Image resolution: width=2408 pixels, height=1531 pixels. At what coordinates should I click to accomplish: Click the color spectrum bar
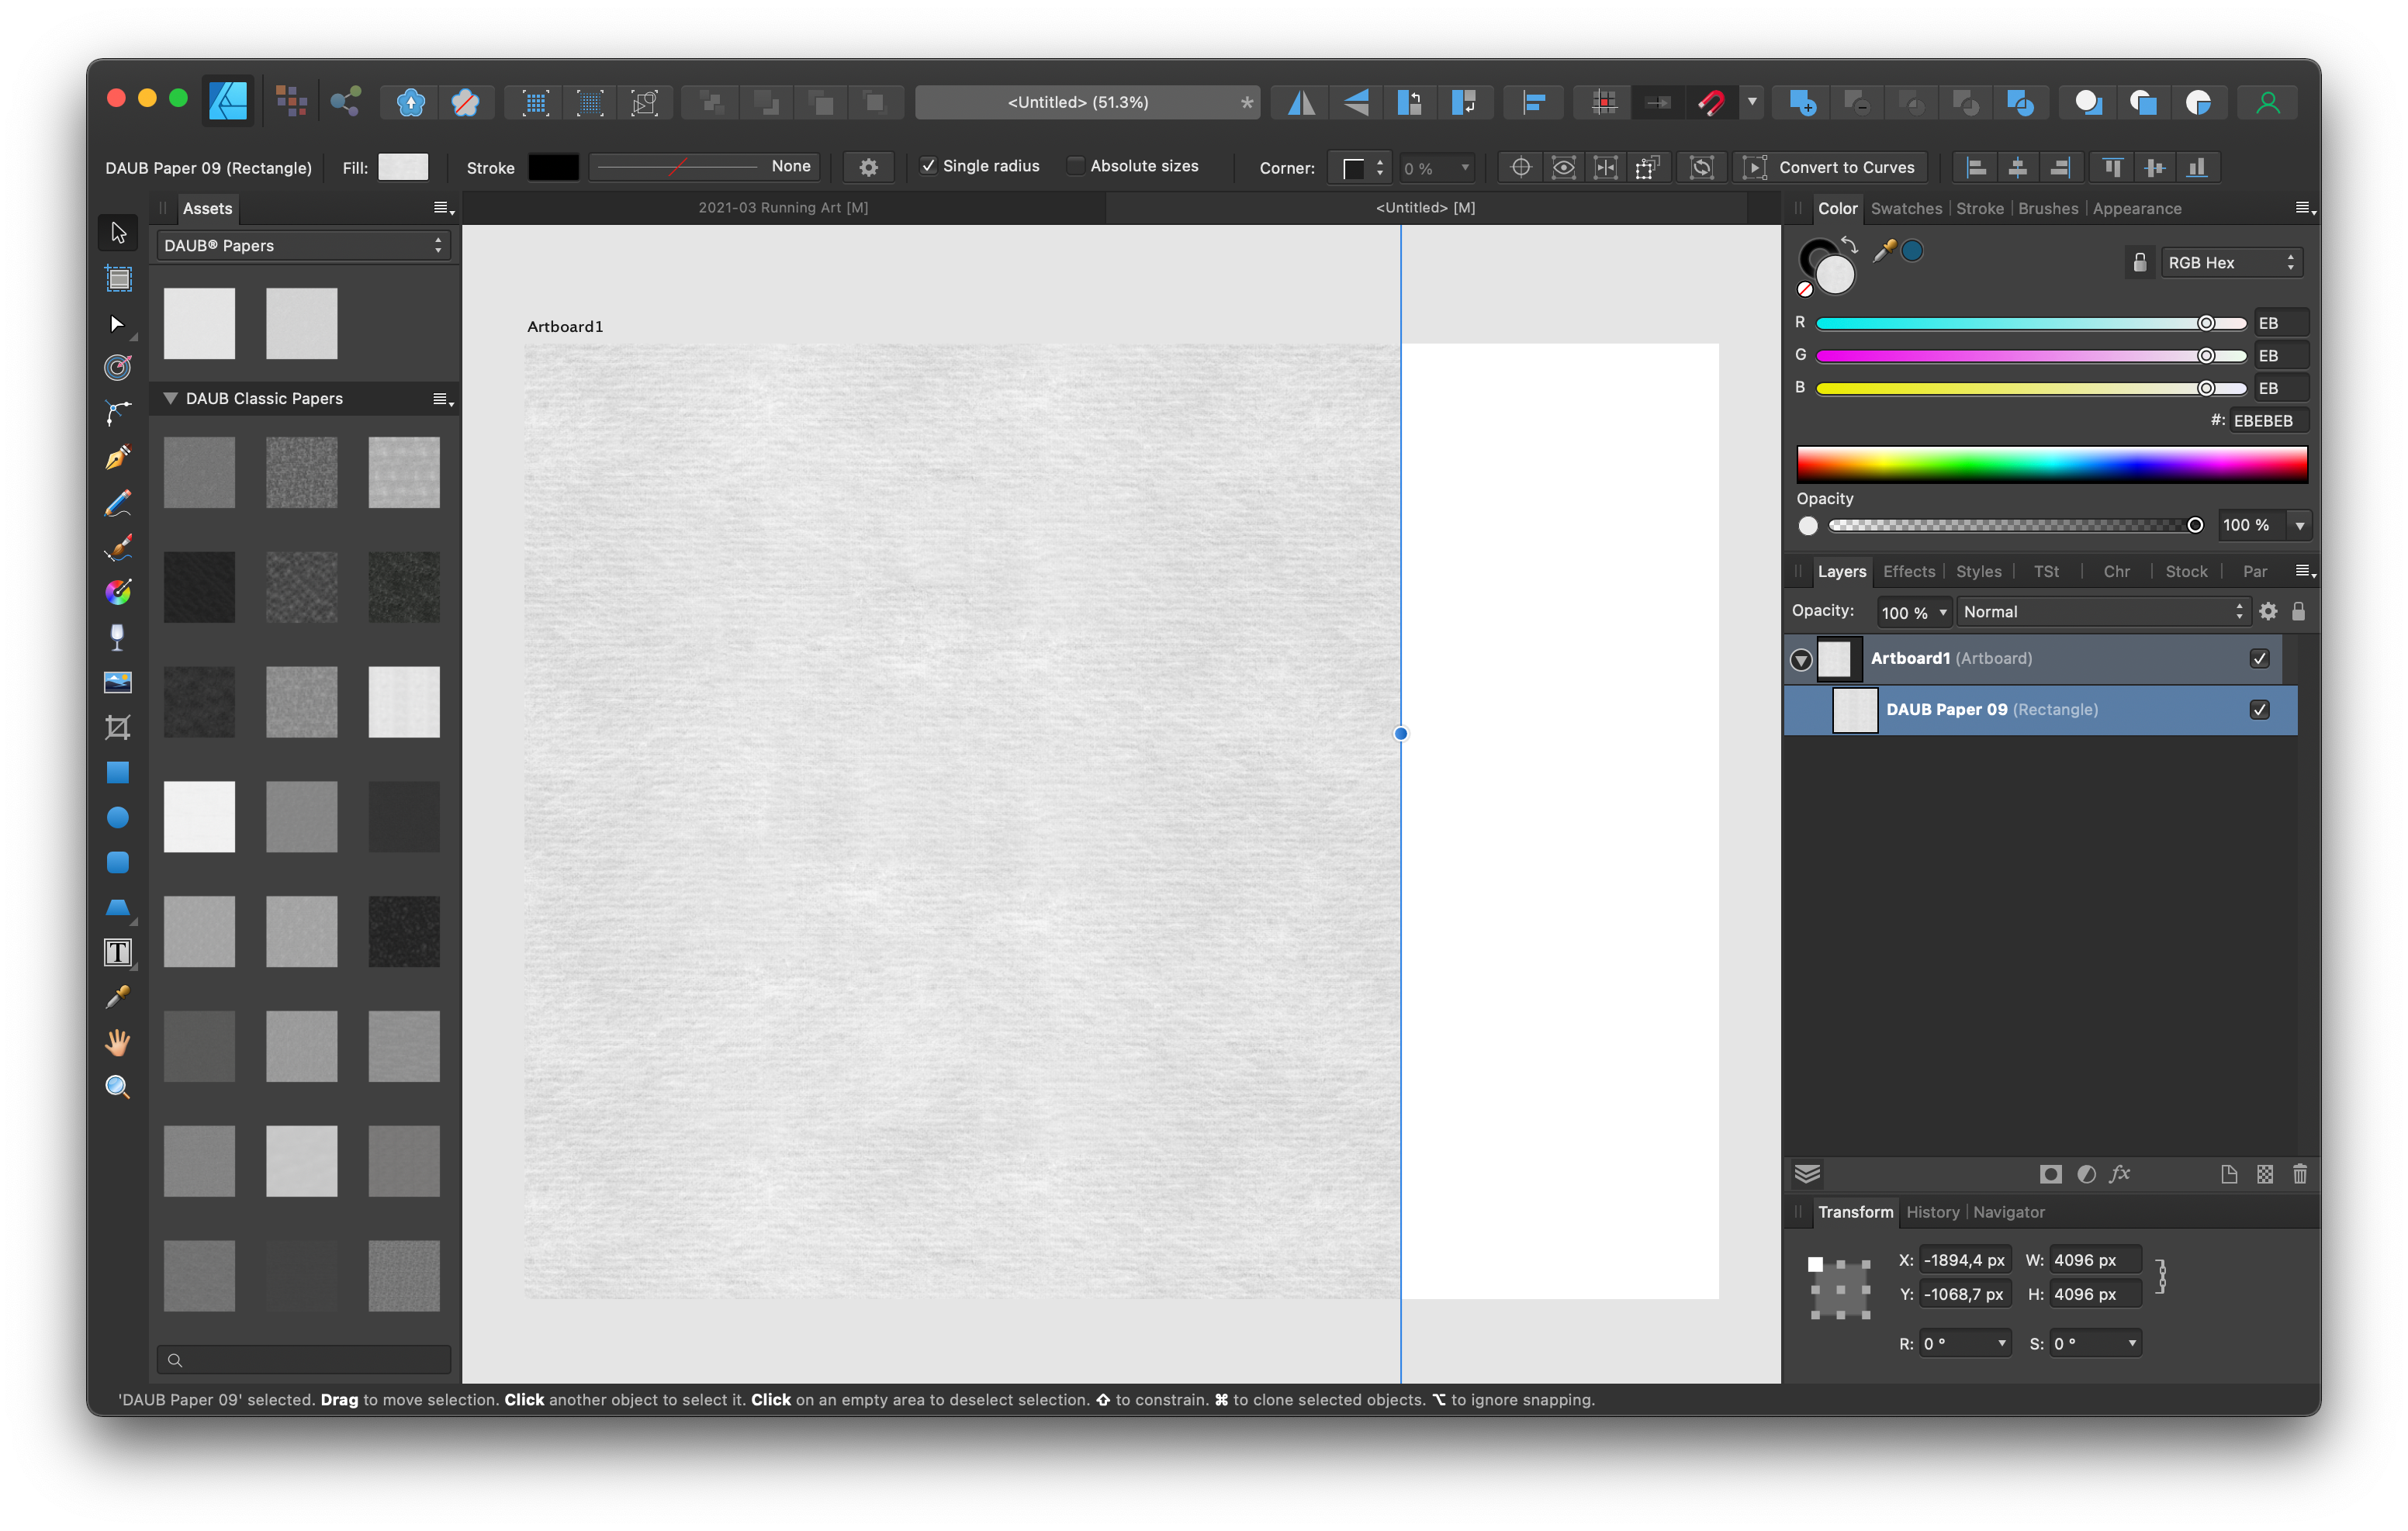2051,465
